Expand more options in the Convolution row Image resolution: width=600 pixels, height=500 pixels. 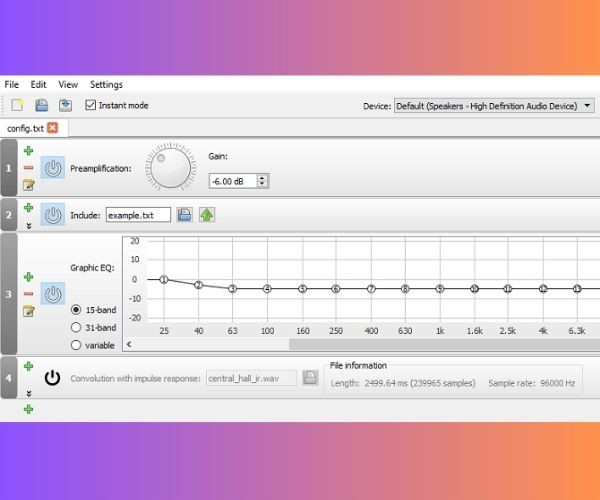point(29,393)
